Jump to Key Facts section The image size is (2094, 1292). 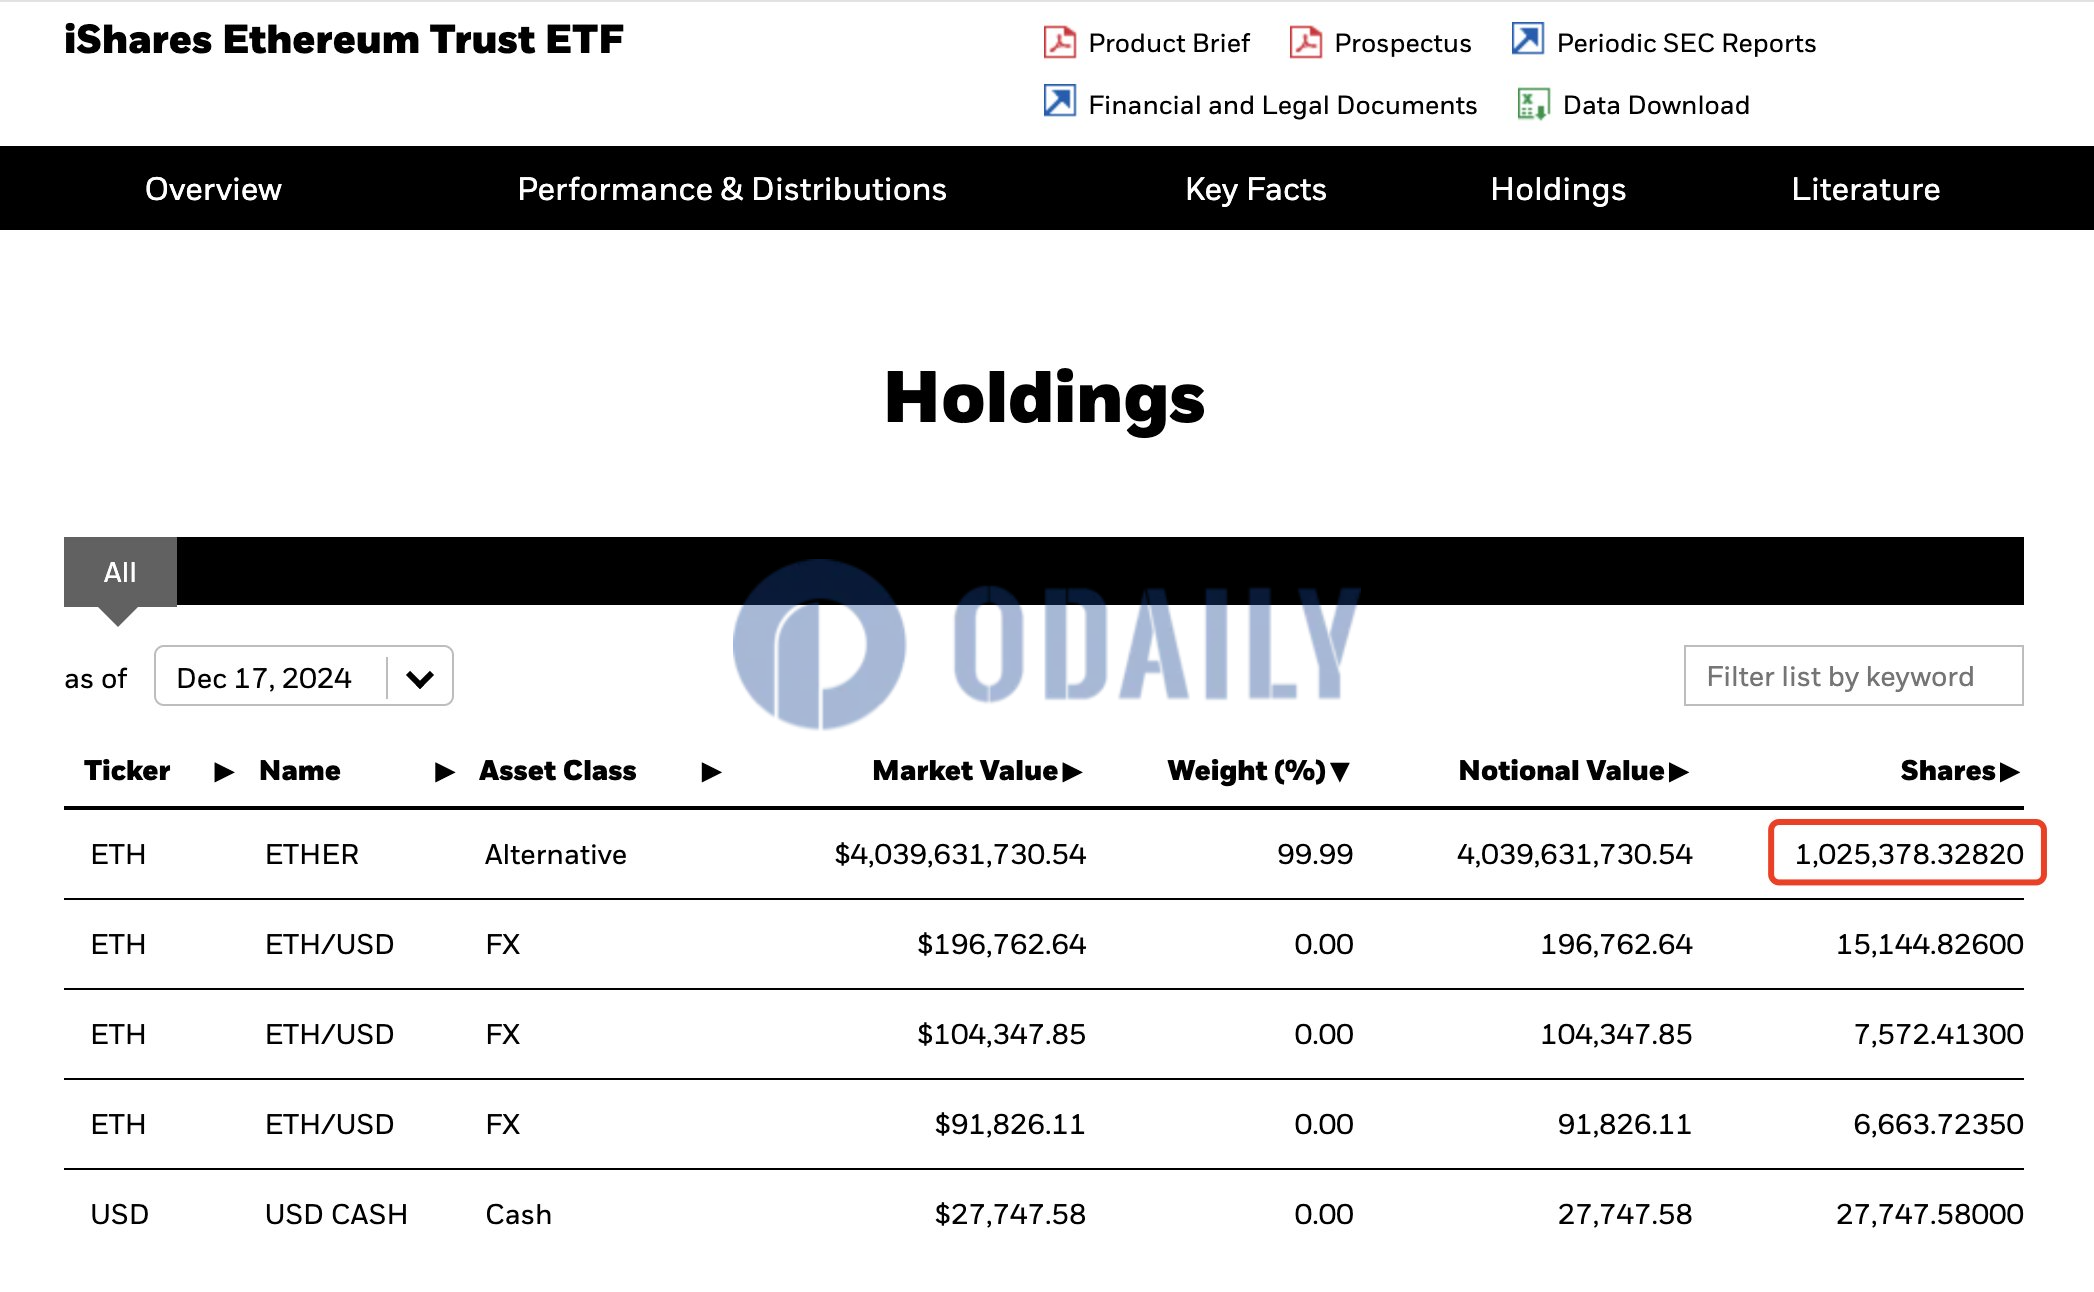click(x=1255, y=189)
